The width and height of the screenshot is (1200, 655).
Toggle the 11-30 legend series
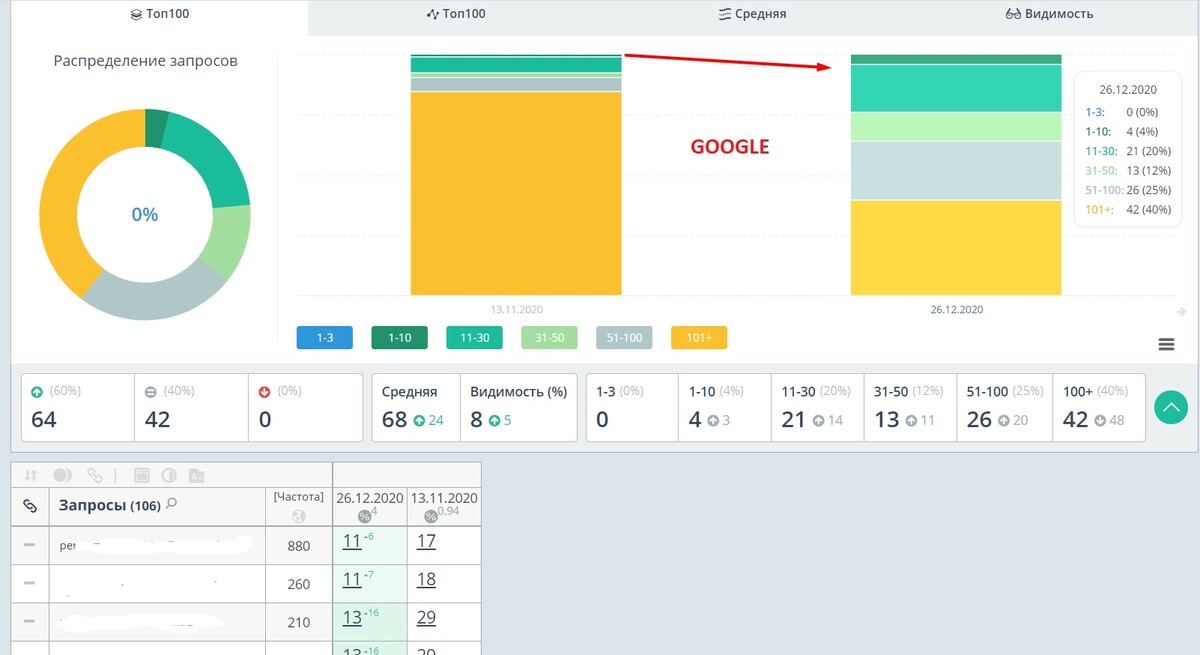point(474,338)
